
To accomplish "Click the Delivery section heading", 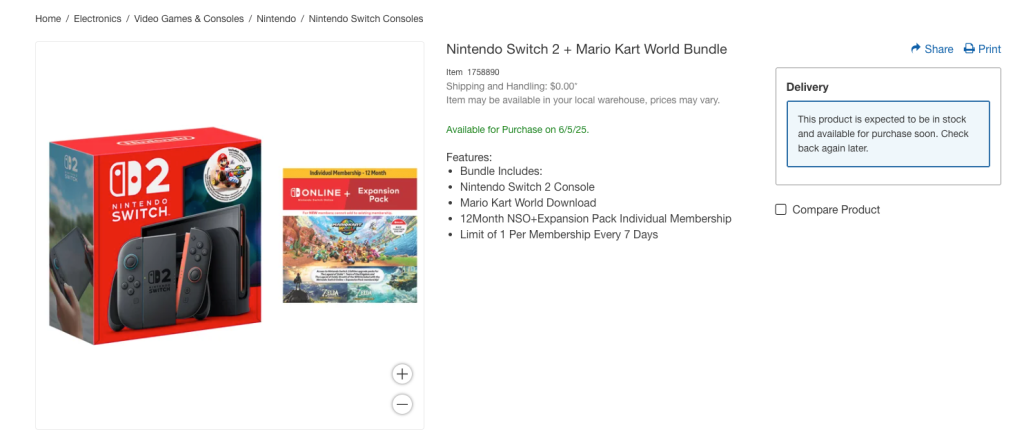I will click(x=807, y=87).
